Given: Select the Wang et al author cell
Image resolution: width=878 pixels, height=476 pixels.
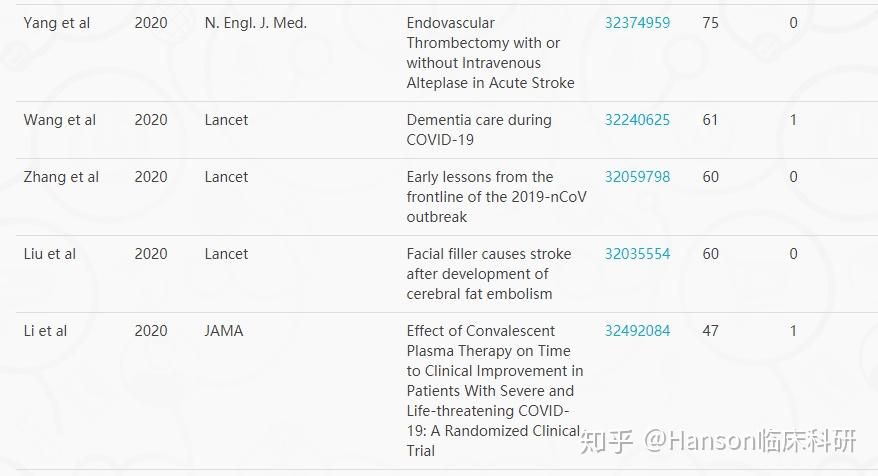Looking at the screenshot, I should point(60,120).
